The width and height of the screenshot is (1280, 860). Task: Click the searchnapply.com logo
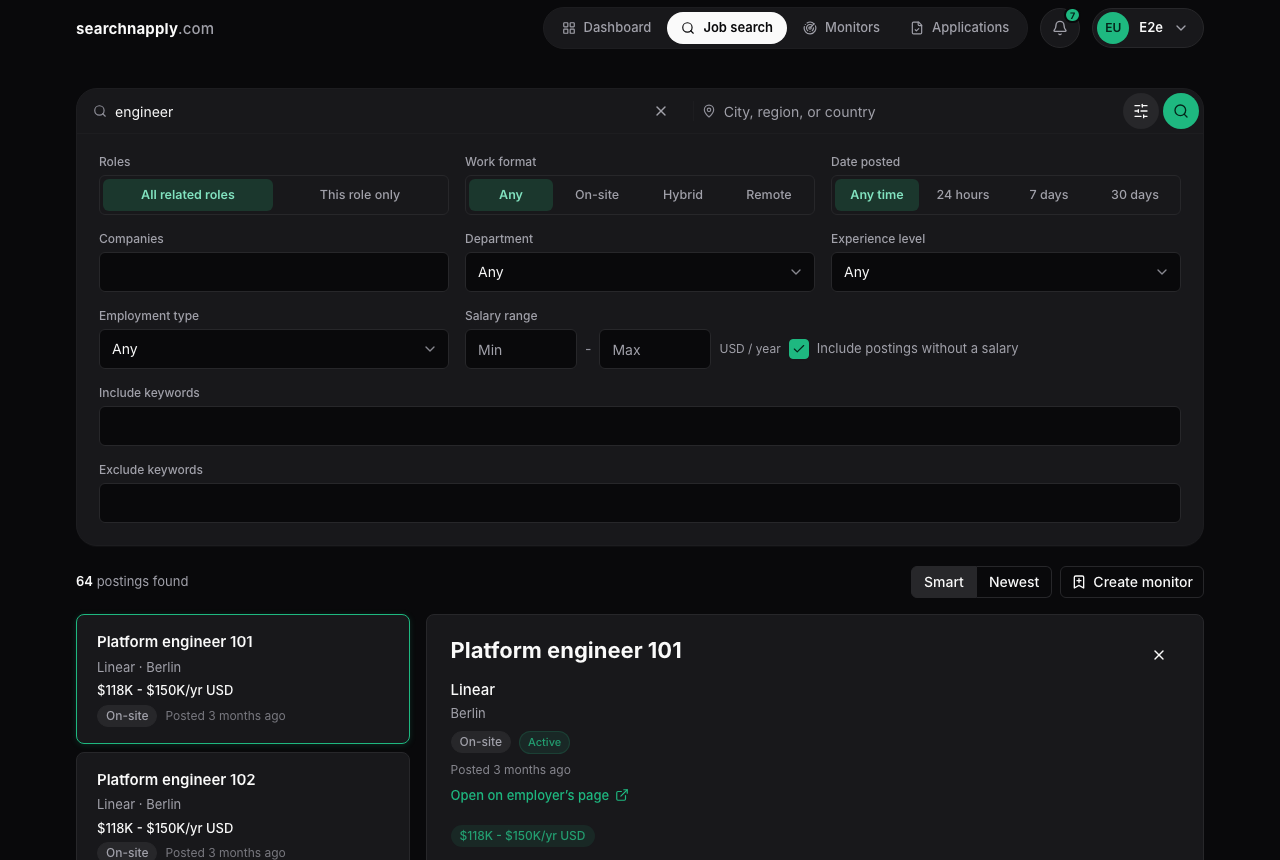click(x=145, y=28)
